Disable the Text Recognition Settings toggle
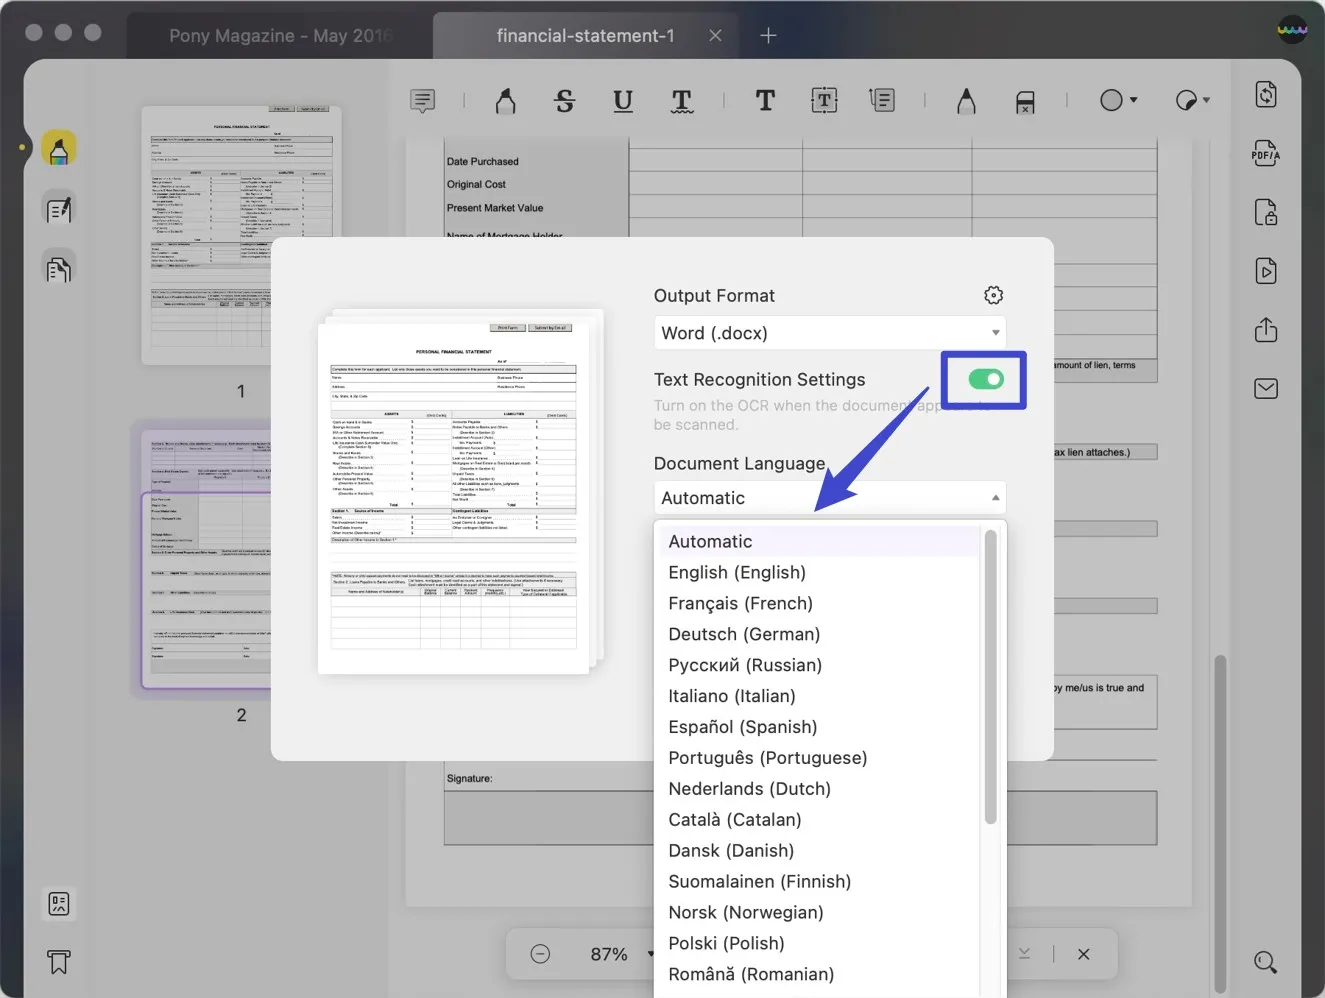1325x998 pixels. [983, 380]
